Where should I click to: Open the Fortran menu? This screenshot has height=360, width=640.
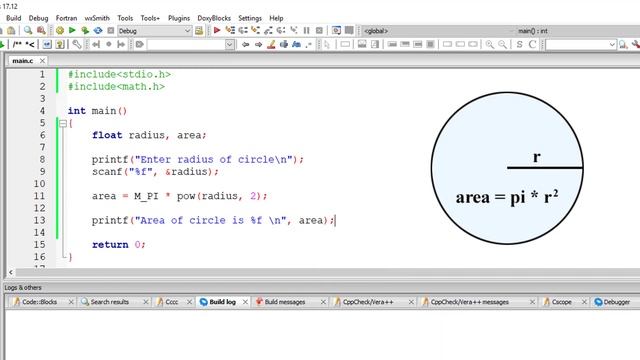click(x=67, y=18)
